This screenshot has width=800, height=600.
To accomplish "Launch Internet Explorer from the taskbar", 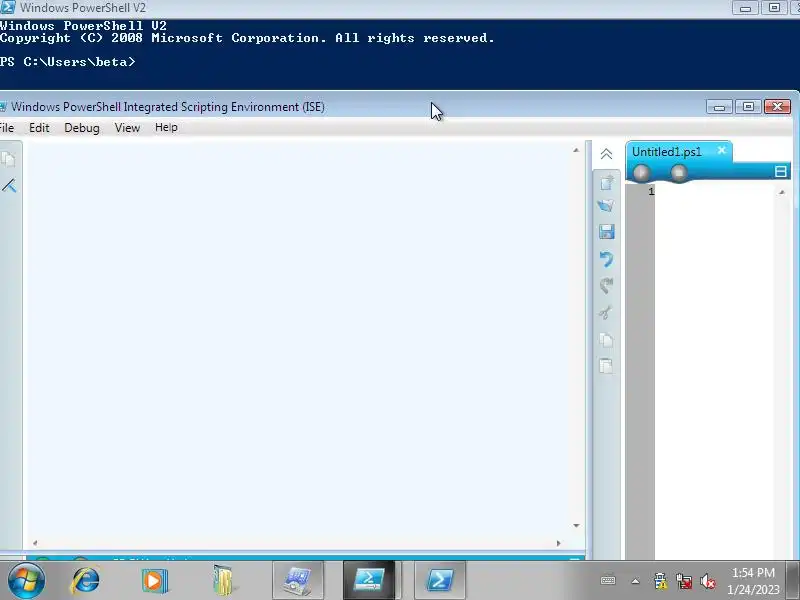I will pyautogui.click(x=85, y=581).
